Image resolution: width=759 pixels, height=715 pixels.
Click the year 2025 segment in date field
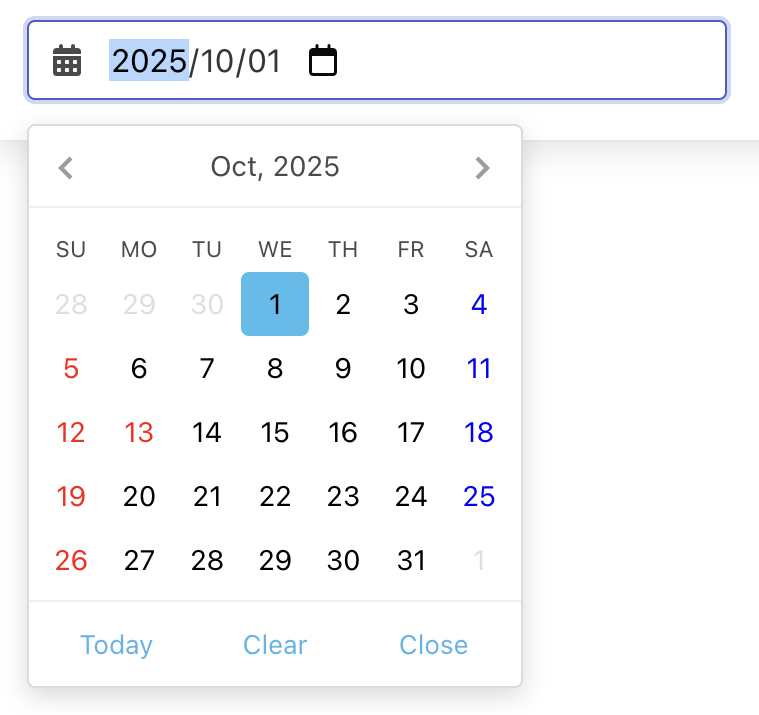click(x=149, y=61)
